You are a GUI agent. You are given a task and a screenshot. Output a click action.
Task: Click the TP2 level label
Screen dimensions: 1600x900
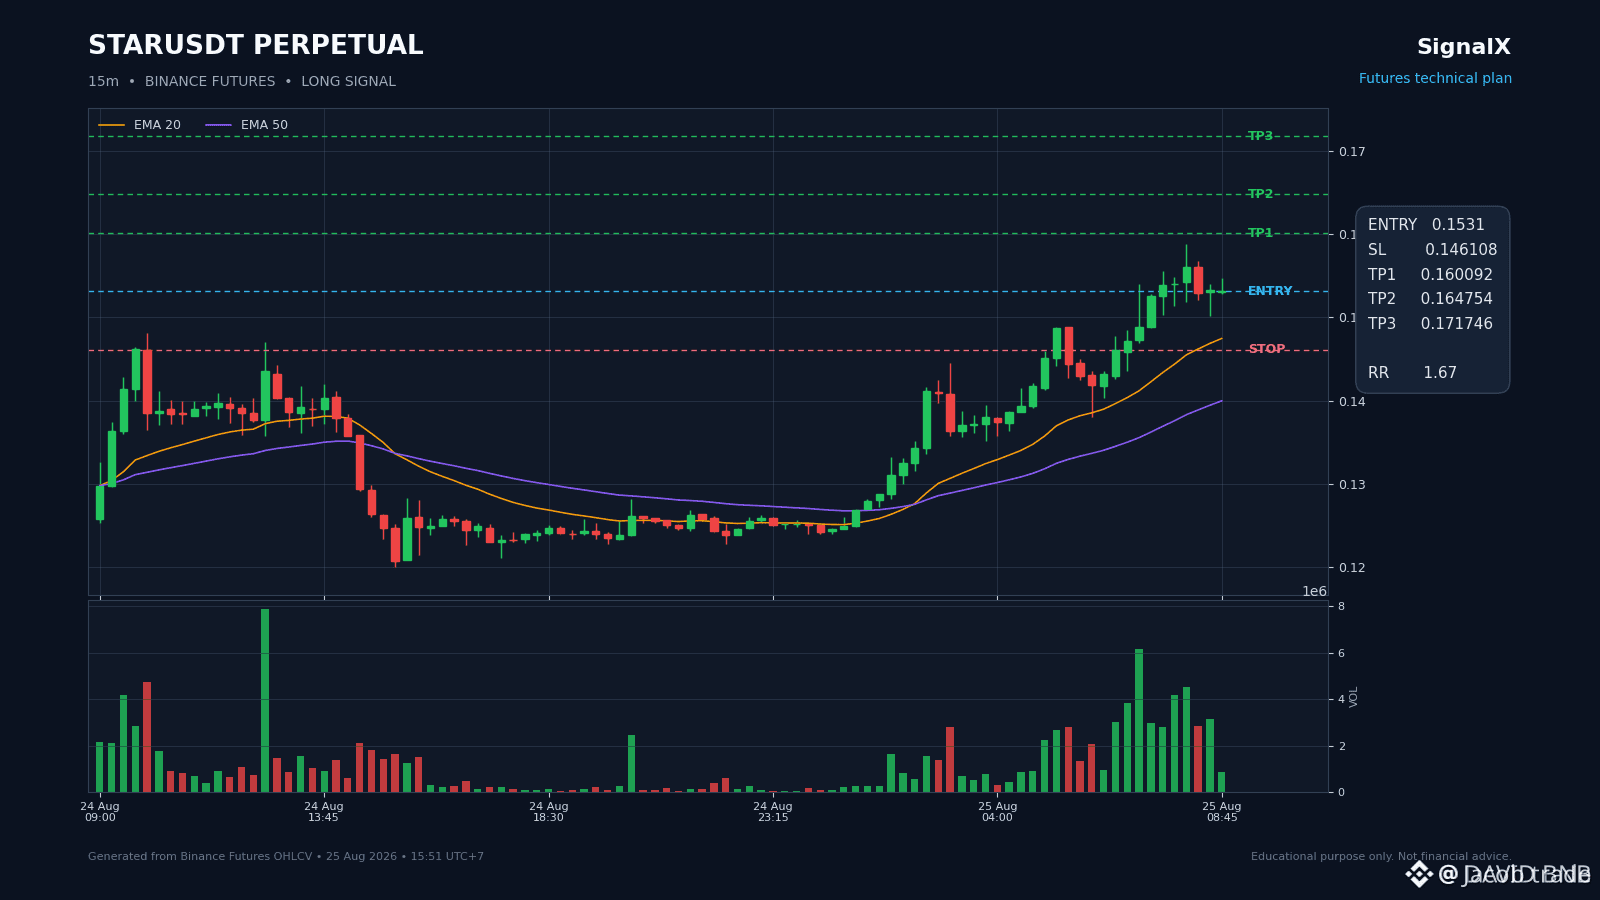(x=1260, y=194)
